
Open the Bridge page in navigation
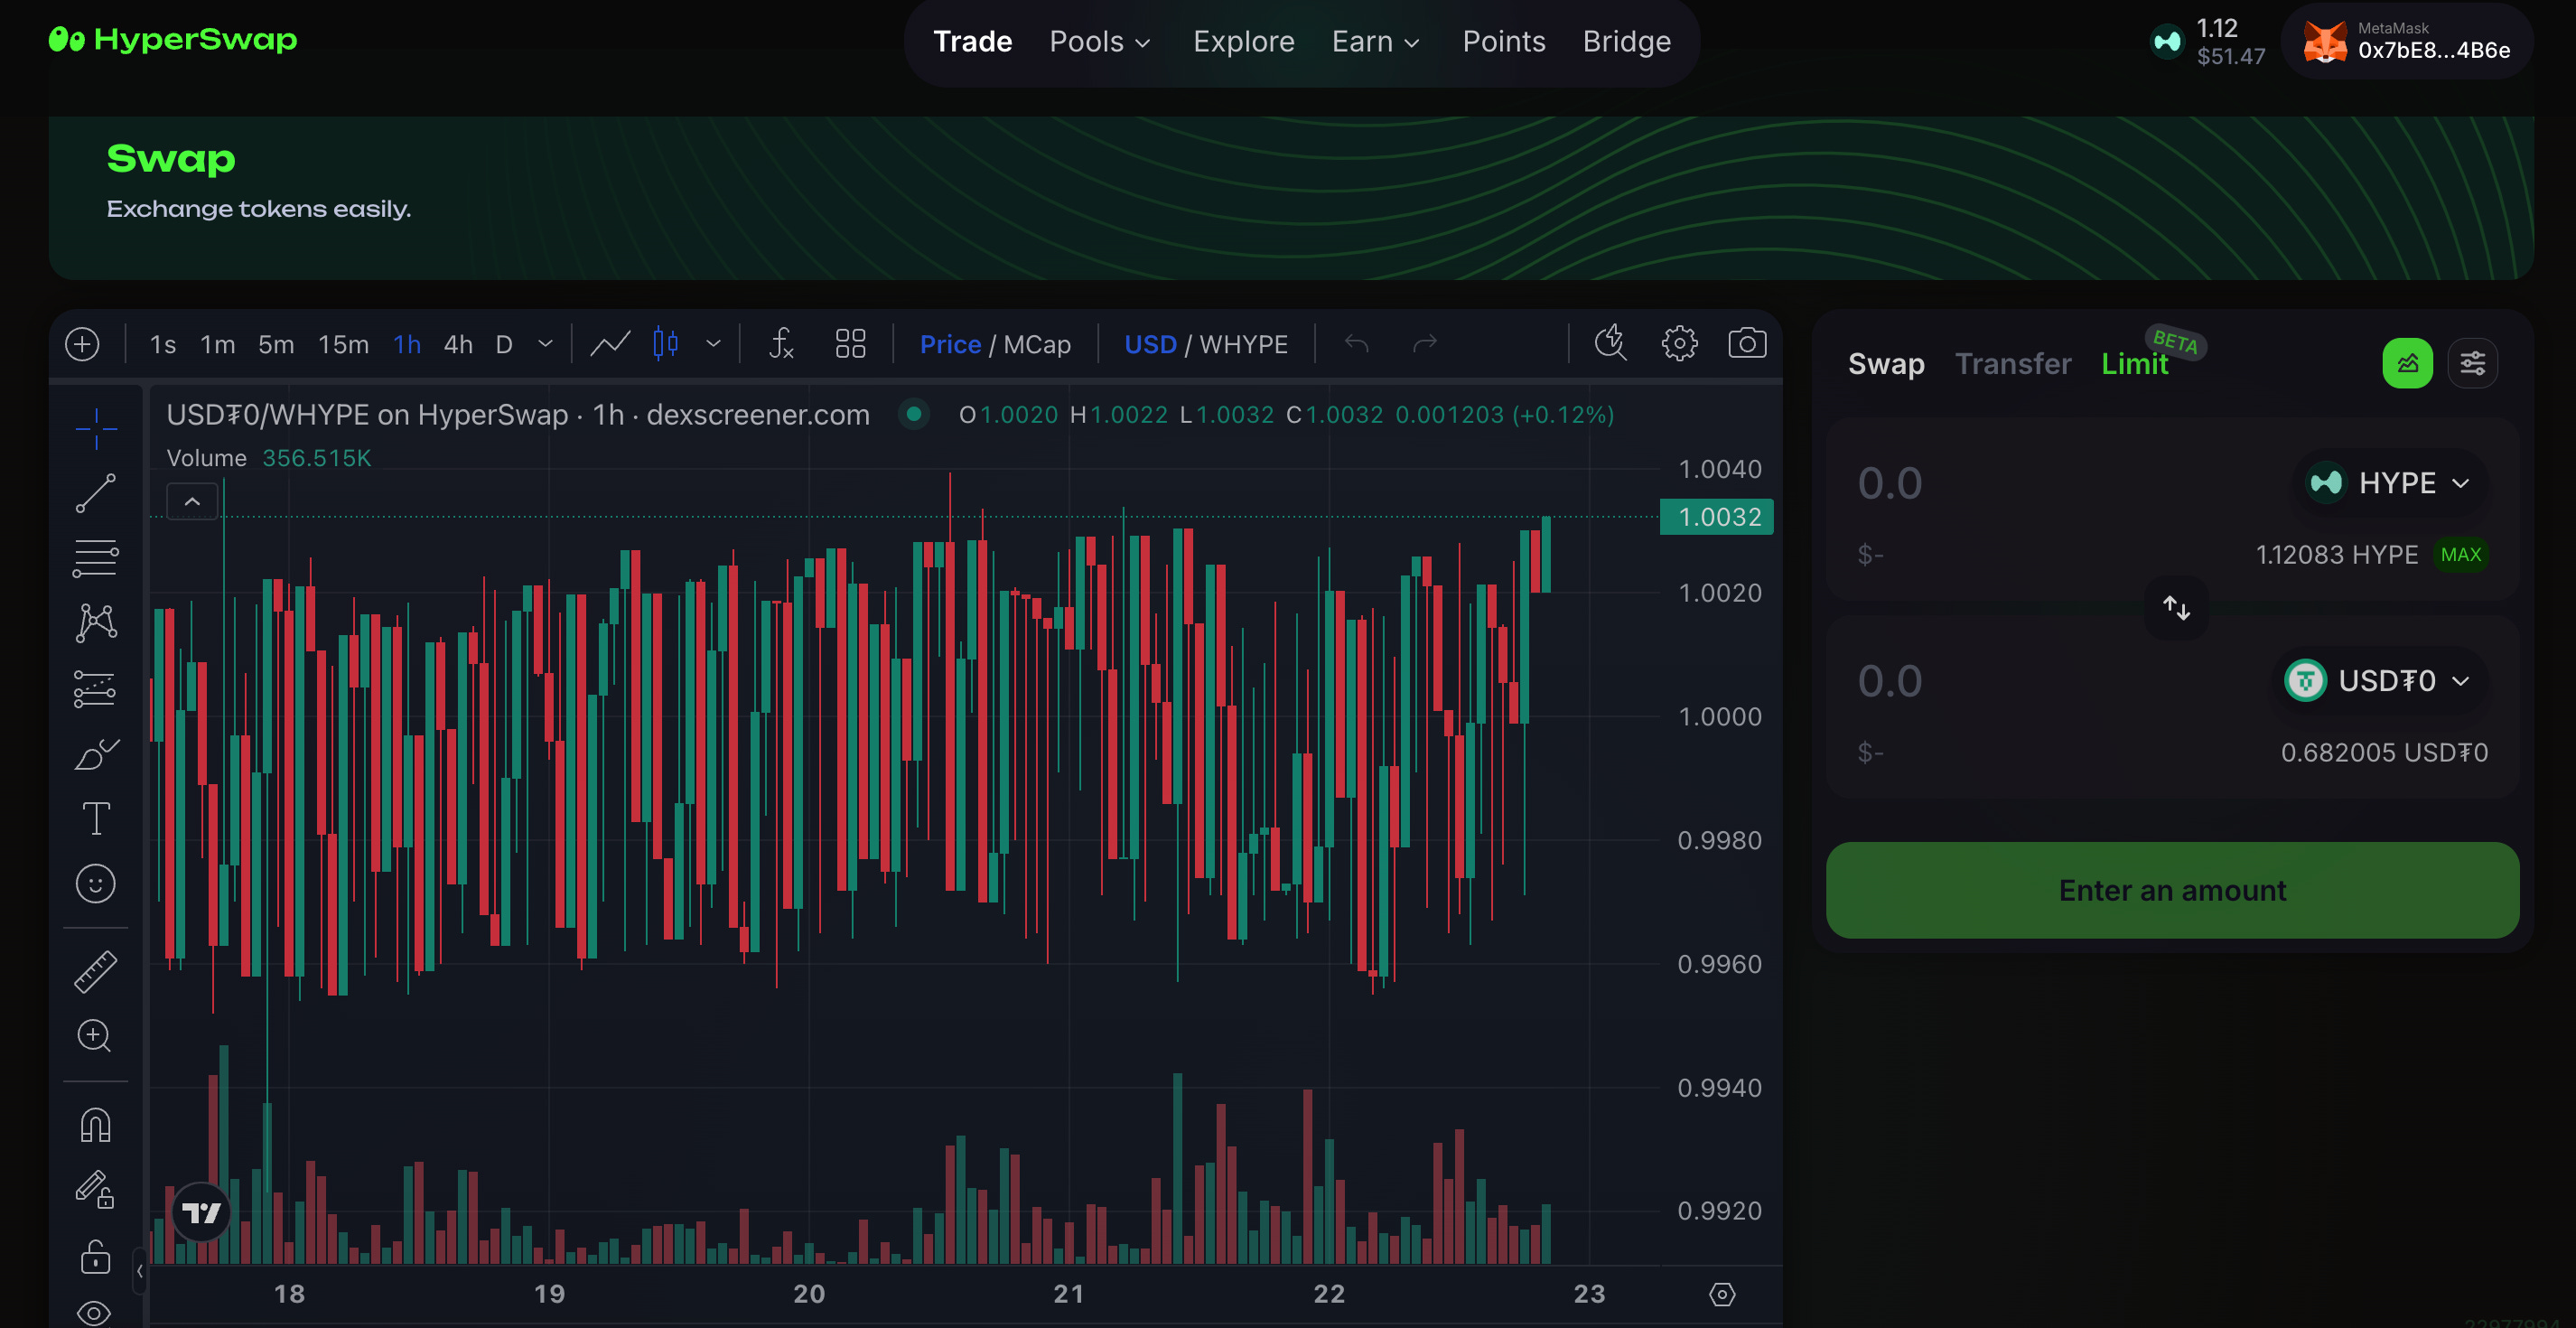pyautogui.click(x=1626, y=41)
